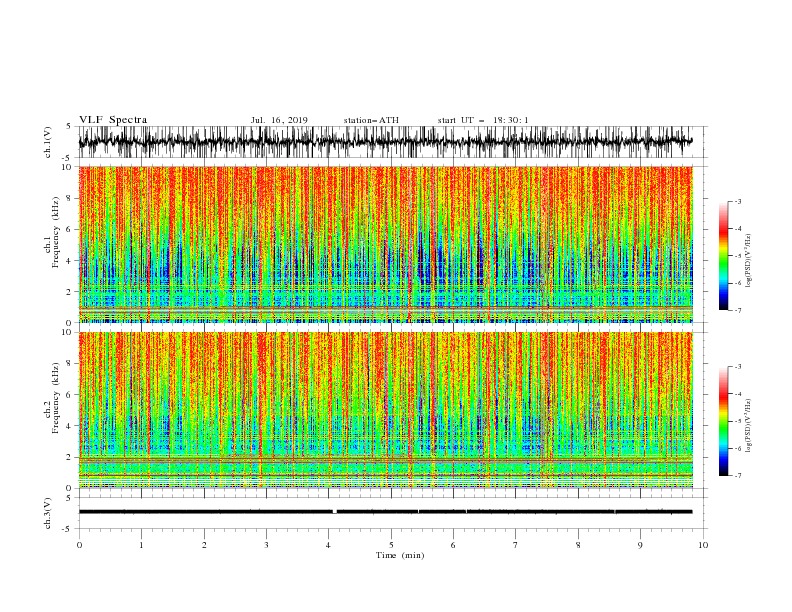Click the "-3" tick on ch.1 color bar

pyautogui.click(x=738, y=201)
